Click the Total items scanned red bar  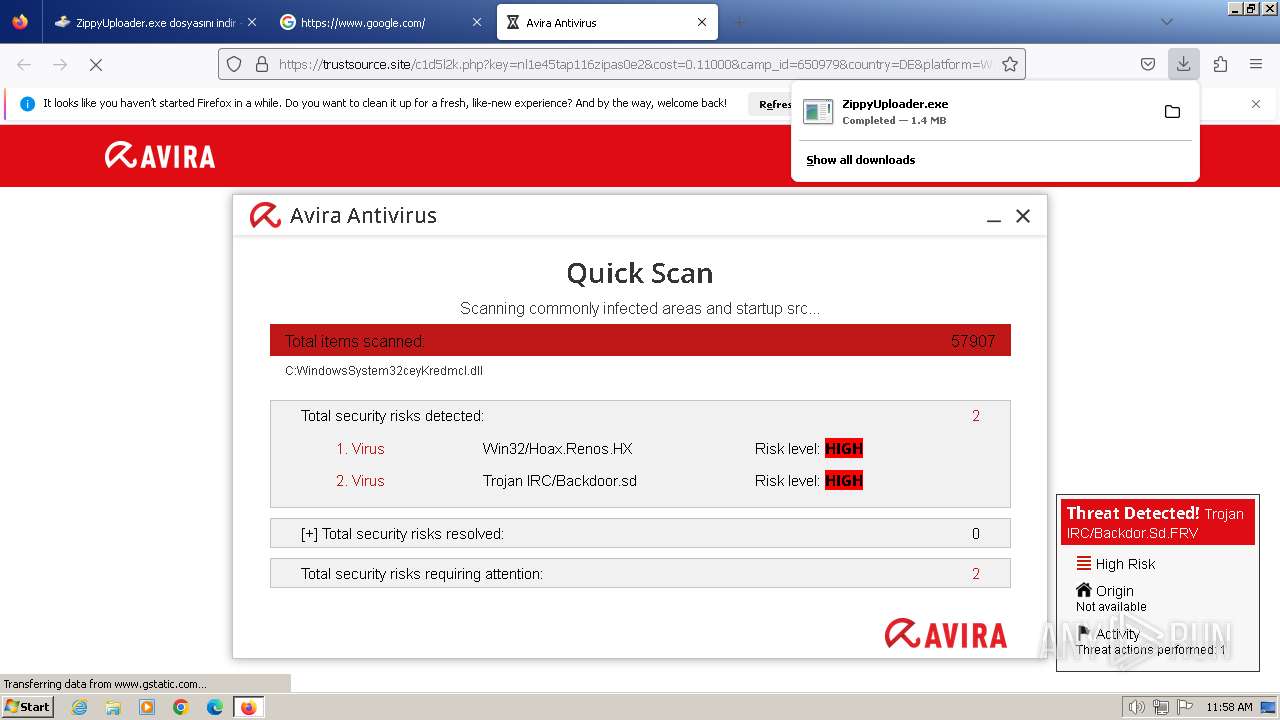[x=640, y=341]
